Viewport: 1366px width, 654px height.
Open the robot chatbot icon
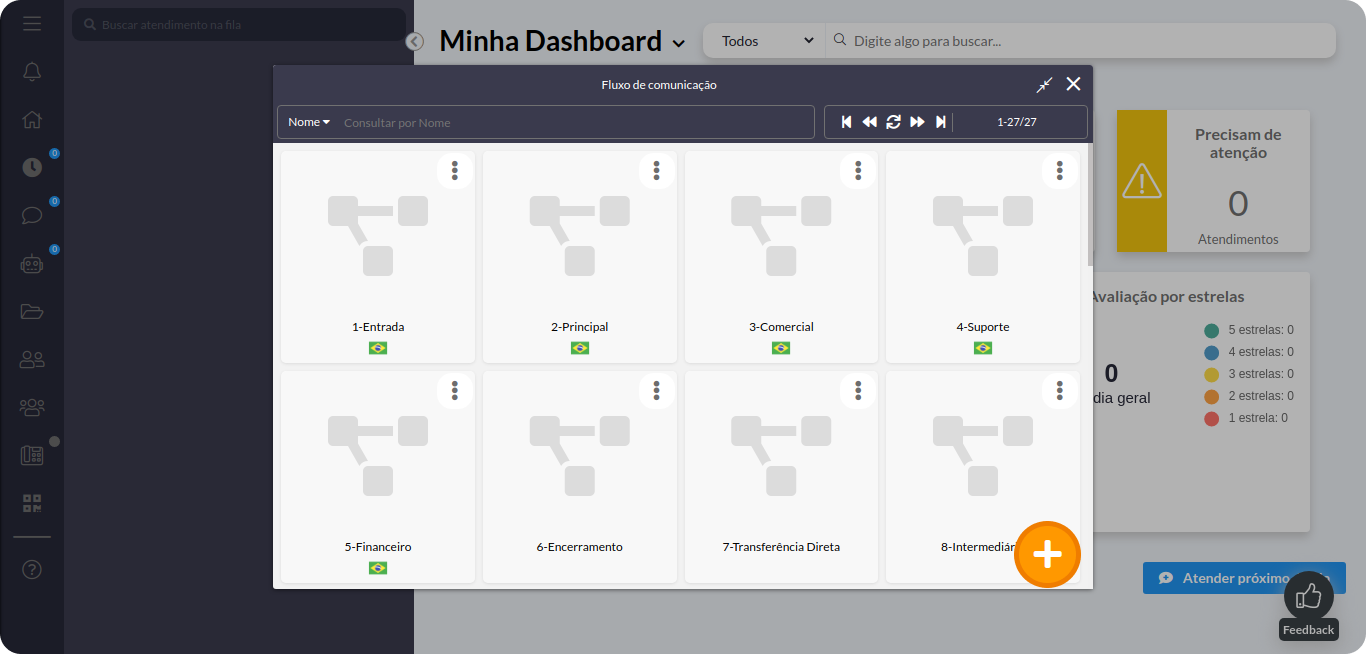click(x=32, y=264)
